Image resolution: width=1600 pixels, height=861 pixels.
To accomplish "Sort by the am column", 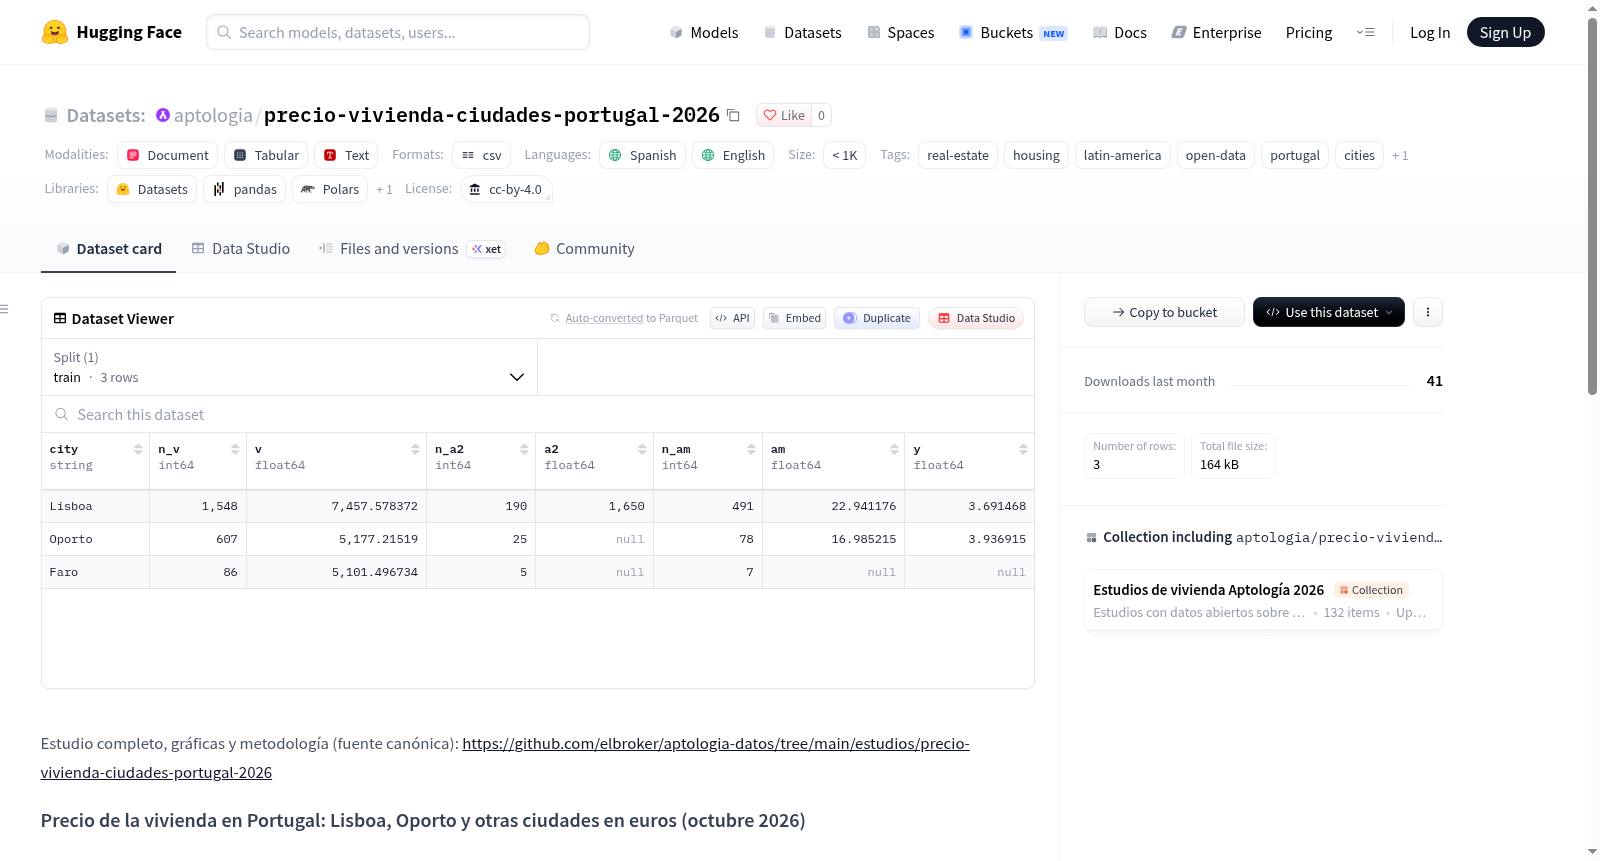I will pyautogui.click(x=894, y=449).
